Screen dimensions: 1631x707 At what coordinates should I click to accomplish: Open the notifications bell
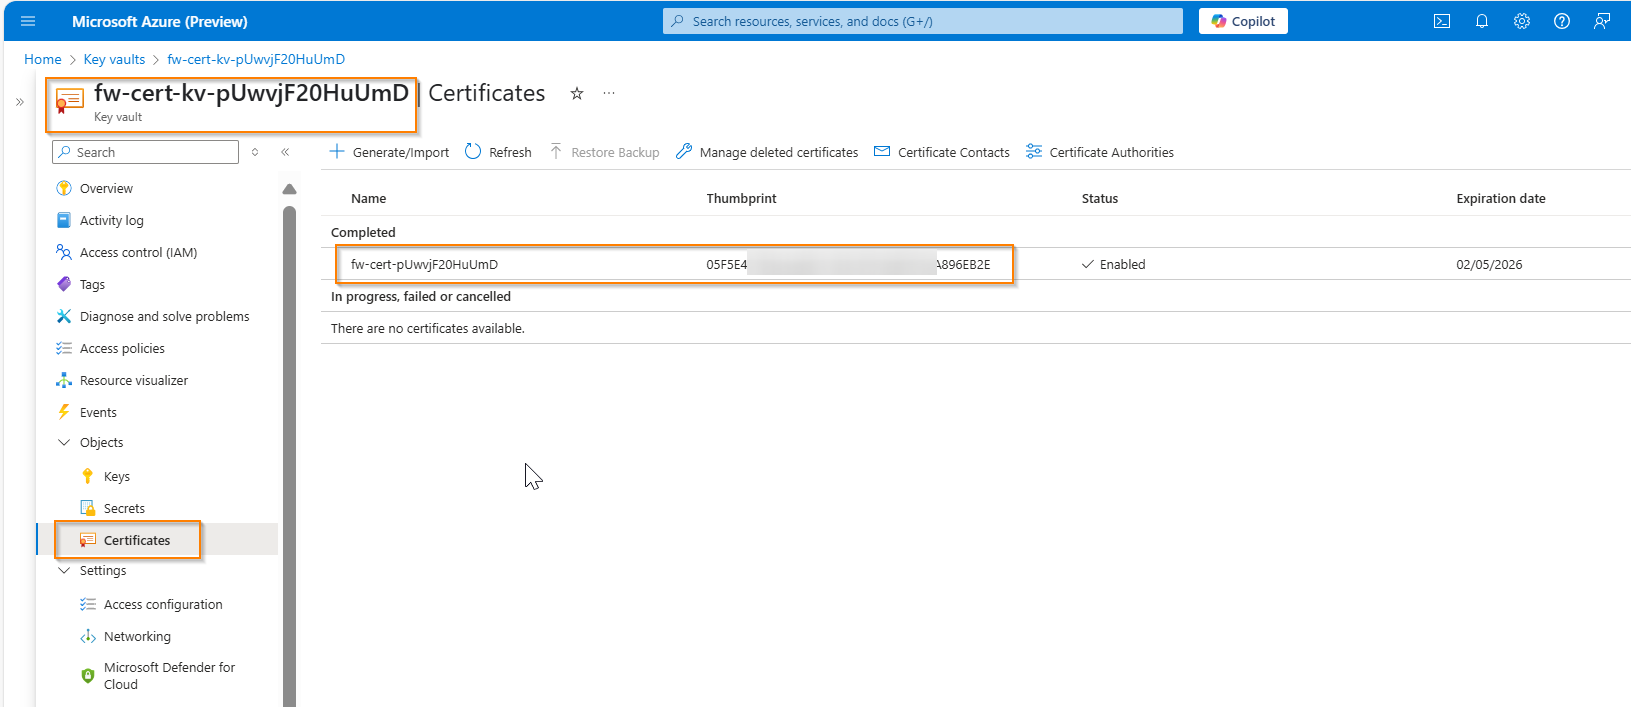(x=1482, y=21)
